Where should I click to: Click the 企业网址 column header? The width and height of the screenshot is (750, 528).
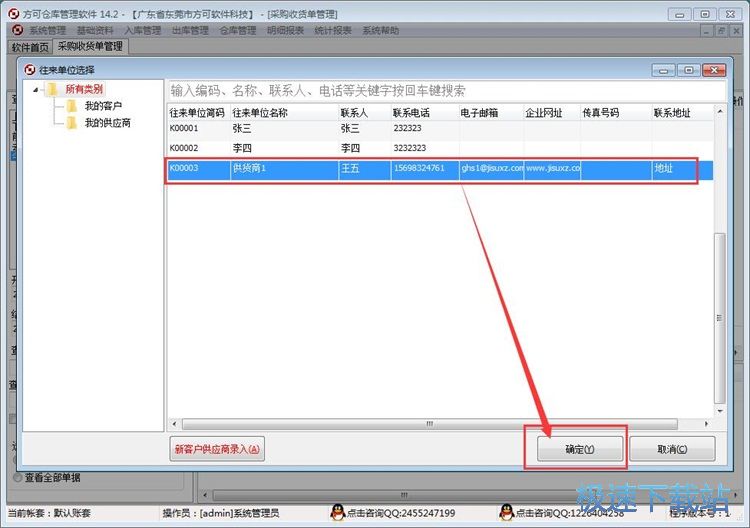tap(552, 113)
